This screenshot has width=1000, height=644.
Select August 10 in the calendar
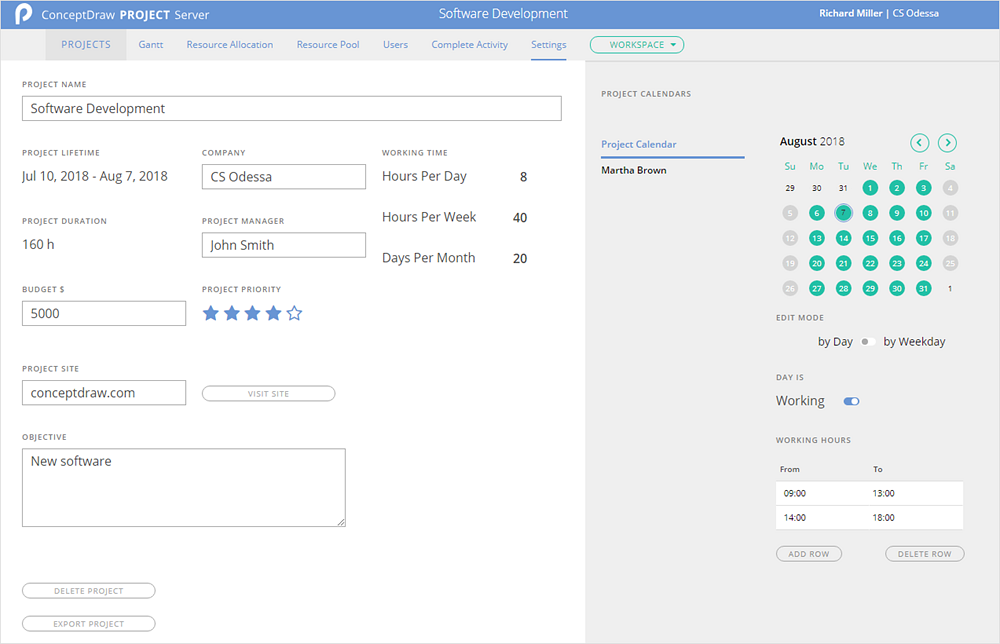coord(923,213)
